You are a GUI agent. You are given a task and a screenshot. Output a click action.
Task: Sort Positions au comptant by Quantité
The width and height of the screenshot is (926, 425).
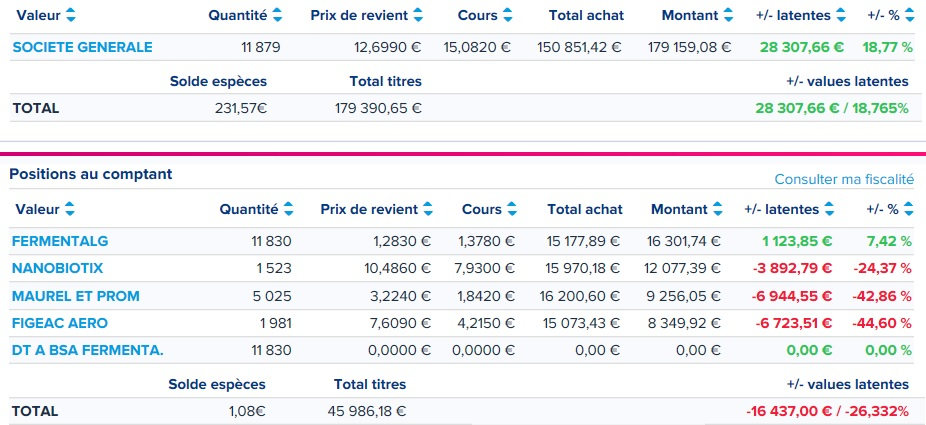[288, 209]
